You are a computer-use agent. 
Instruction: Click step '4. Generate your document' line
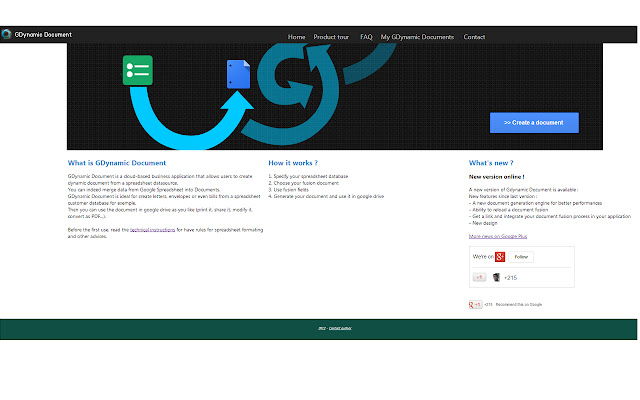coord(326,196)
